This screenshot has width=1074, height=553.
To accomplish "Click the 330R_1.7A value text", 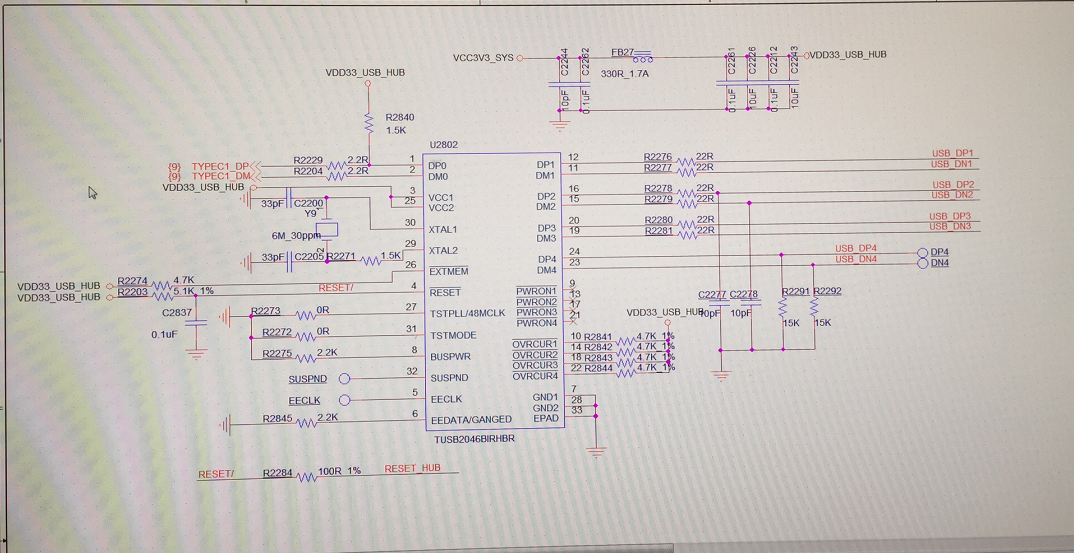I will (x=625, y=73).
